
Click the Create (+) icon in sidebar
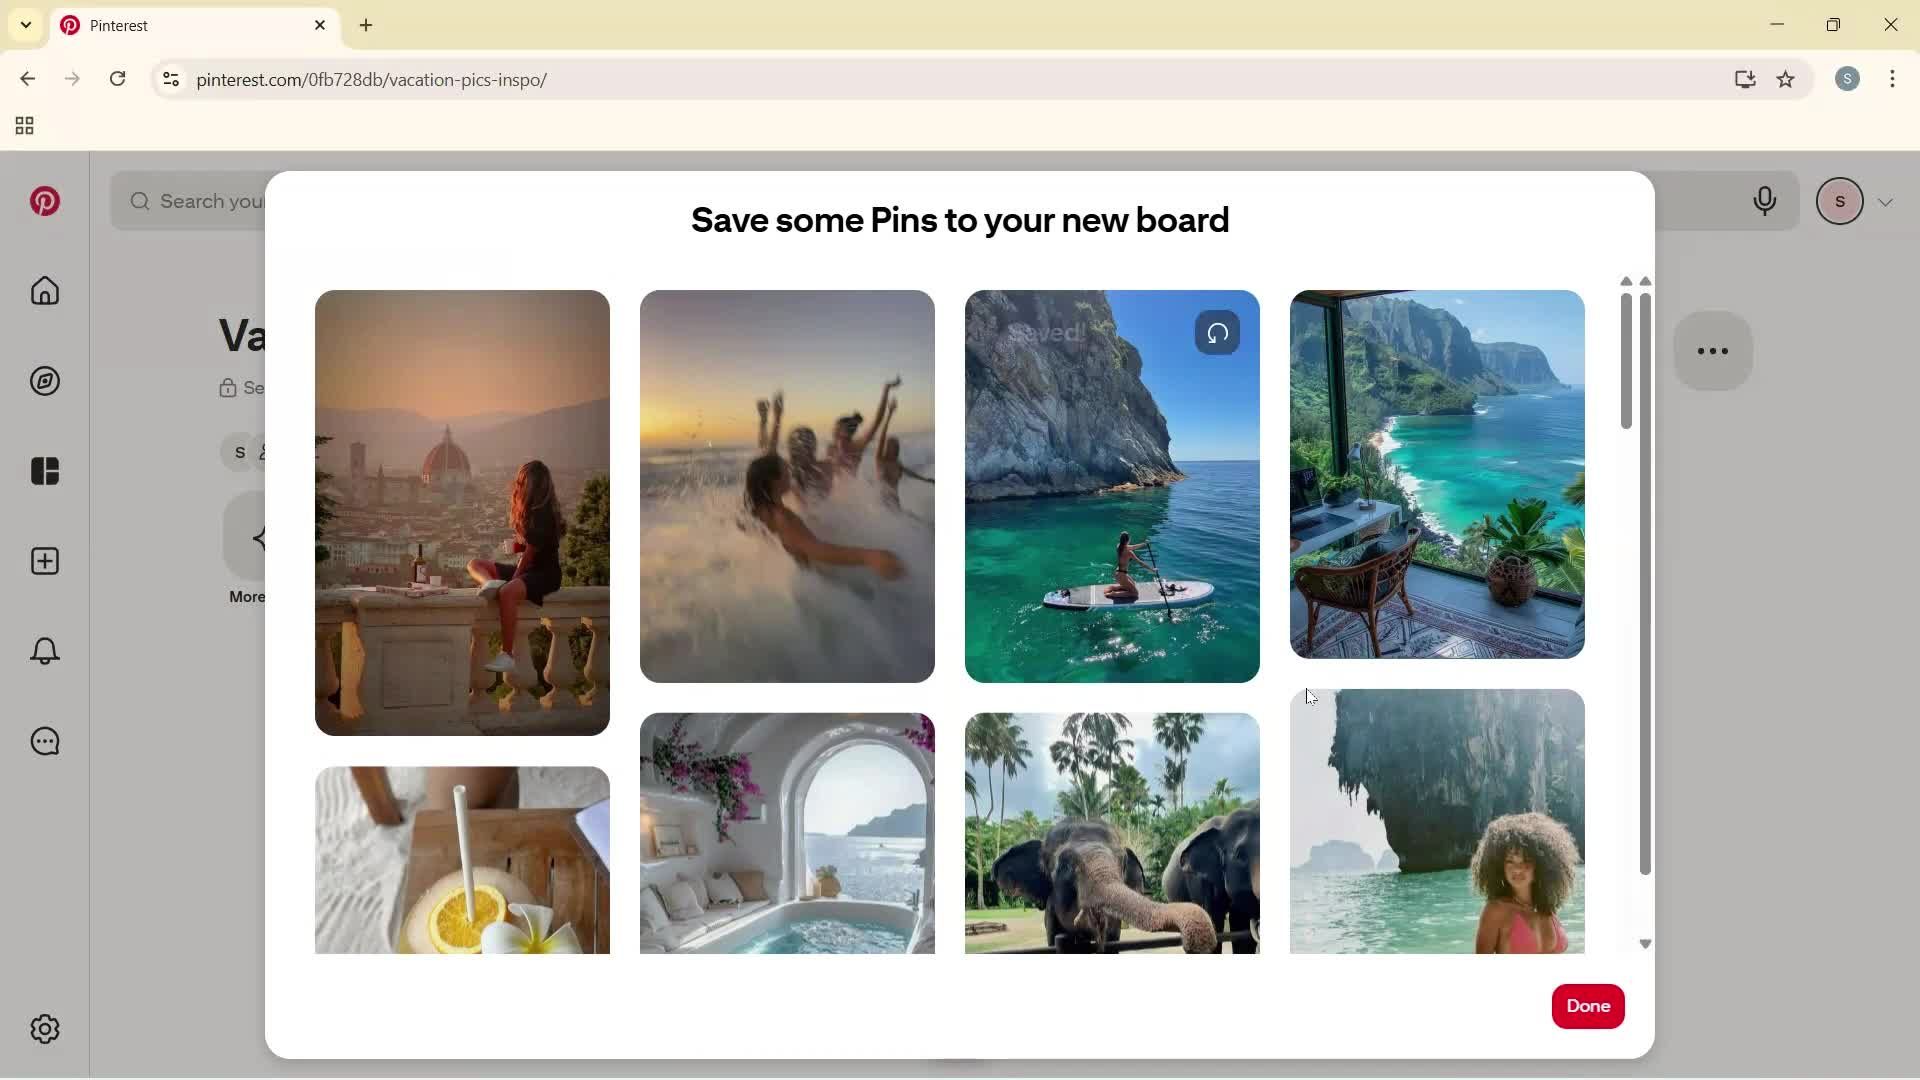tap(45, 561)
